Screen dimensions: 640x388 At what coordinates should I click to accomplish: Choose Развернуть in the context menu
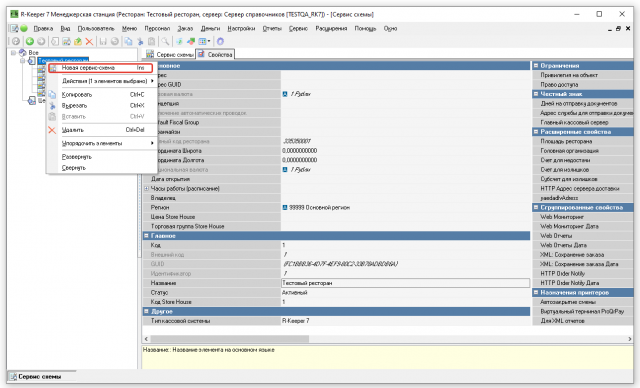(102, 157)
